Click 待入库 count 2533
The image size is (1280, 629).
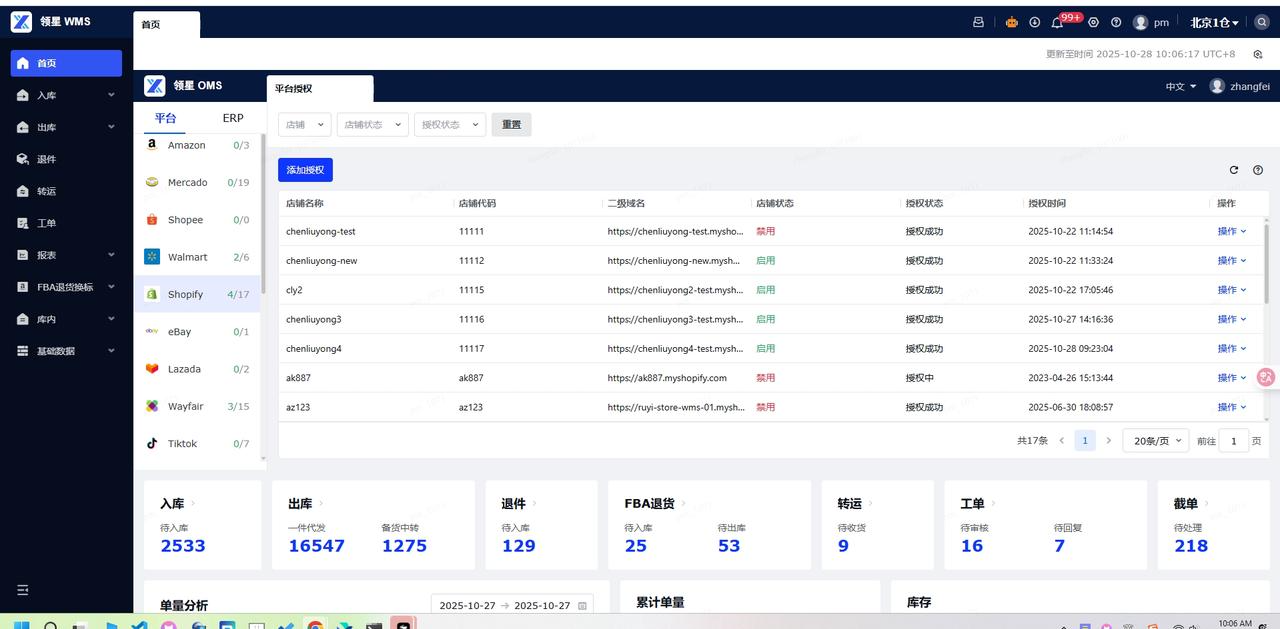(x=183, y=546)
